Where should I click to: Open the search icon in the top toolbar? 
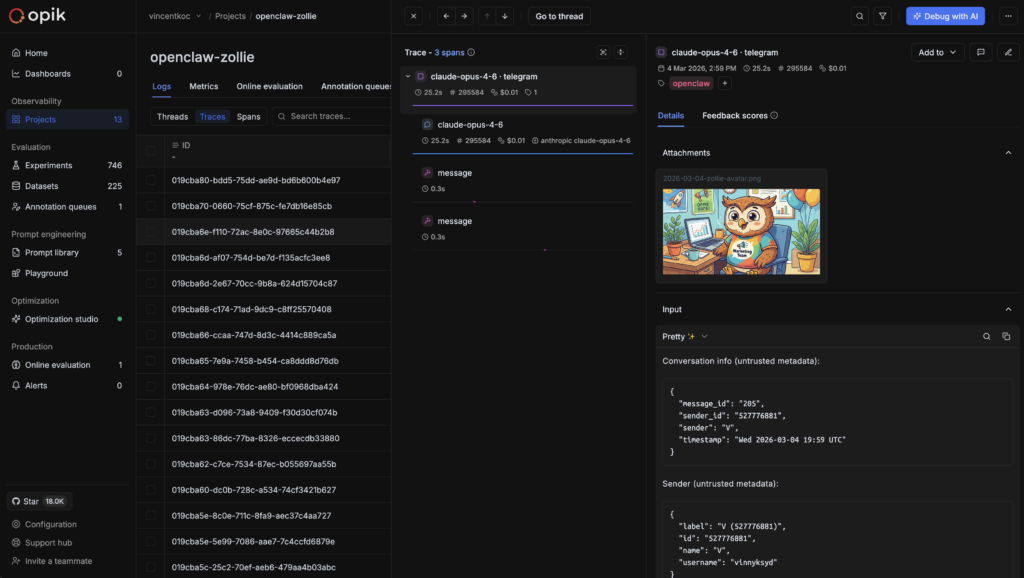[x=860, y=16]
